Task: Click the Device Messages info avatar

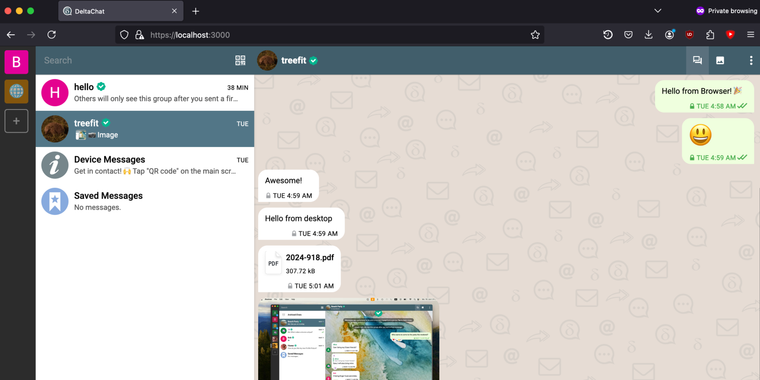Action: [x=55, y=165]
